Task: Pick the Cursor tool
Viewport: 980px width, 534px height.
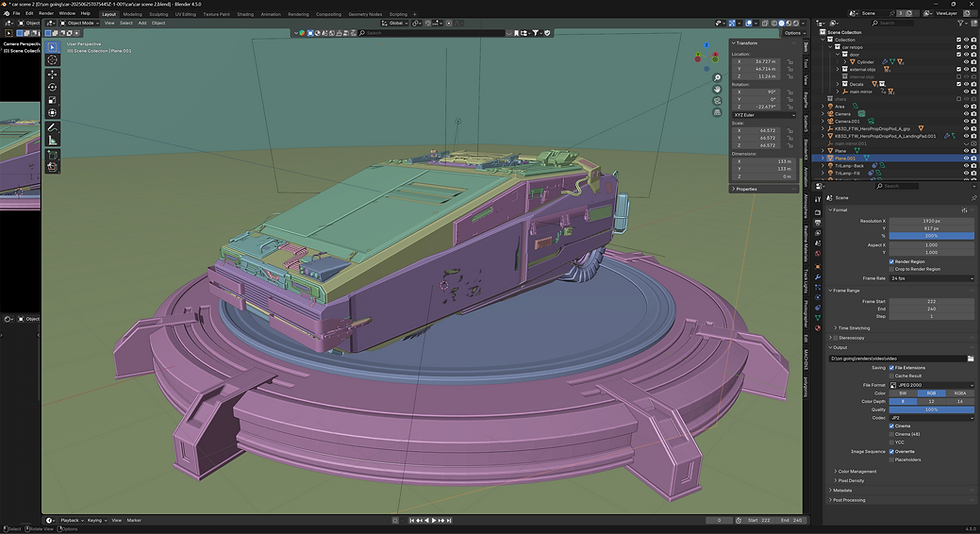Action: click(53, 60)
